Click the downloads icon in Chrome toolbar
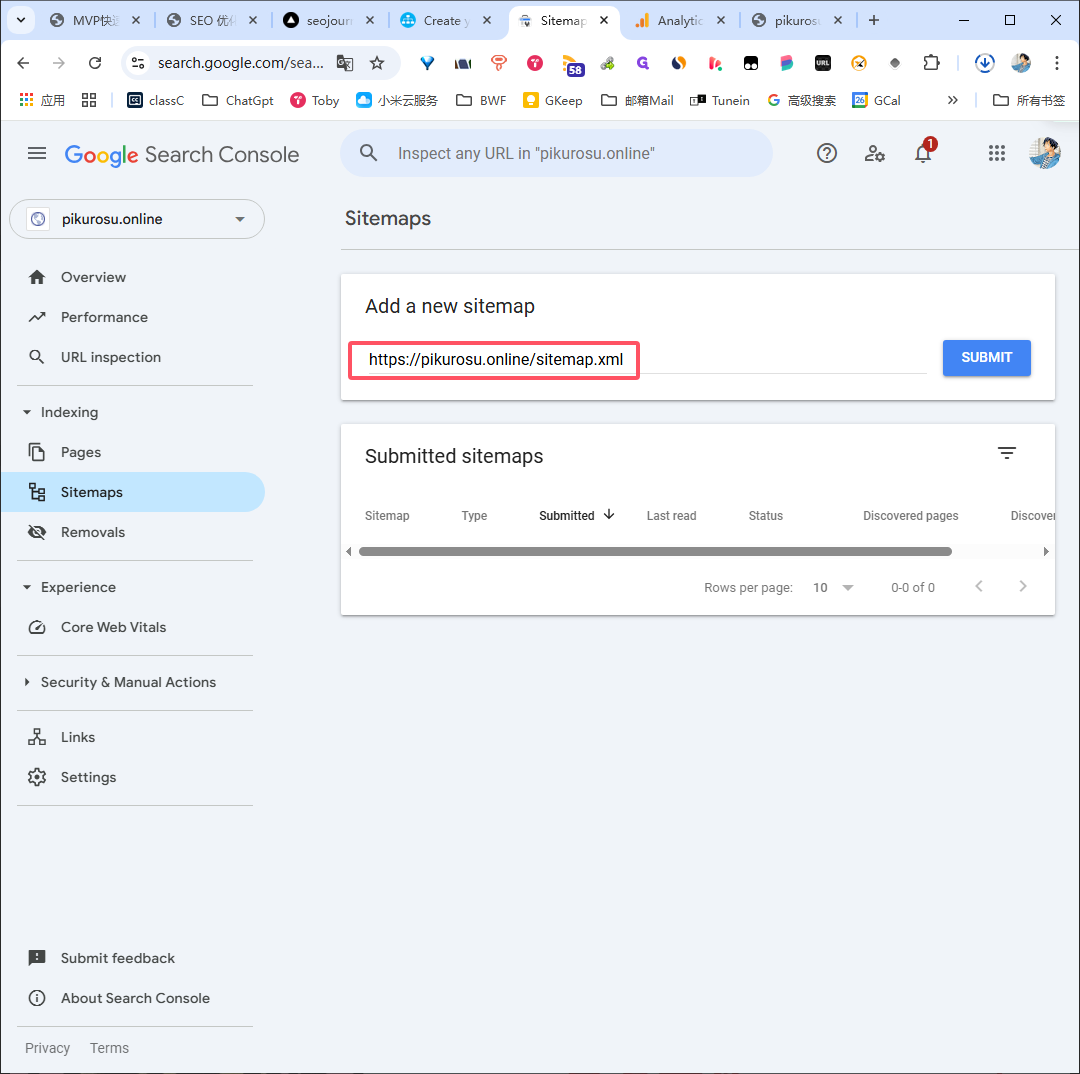The width and height of the screenshot is (1080, 1074). point(984,63)
